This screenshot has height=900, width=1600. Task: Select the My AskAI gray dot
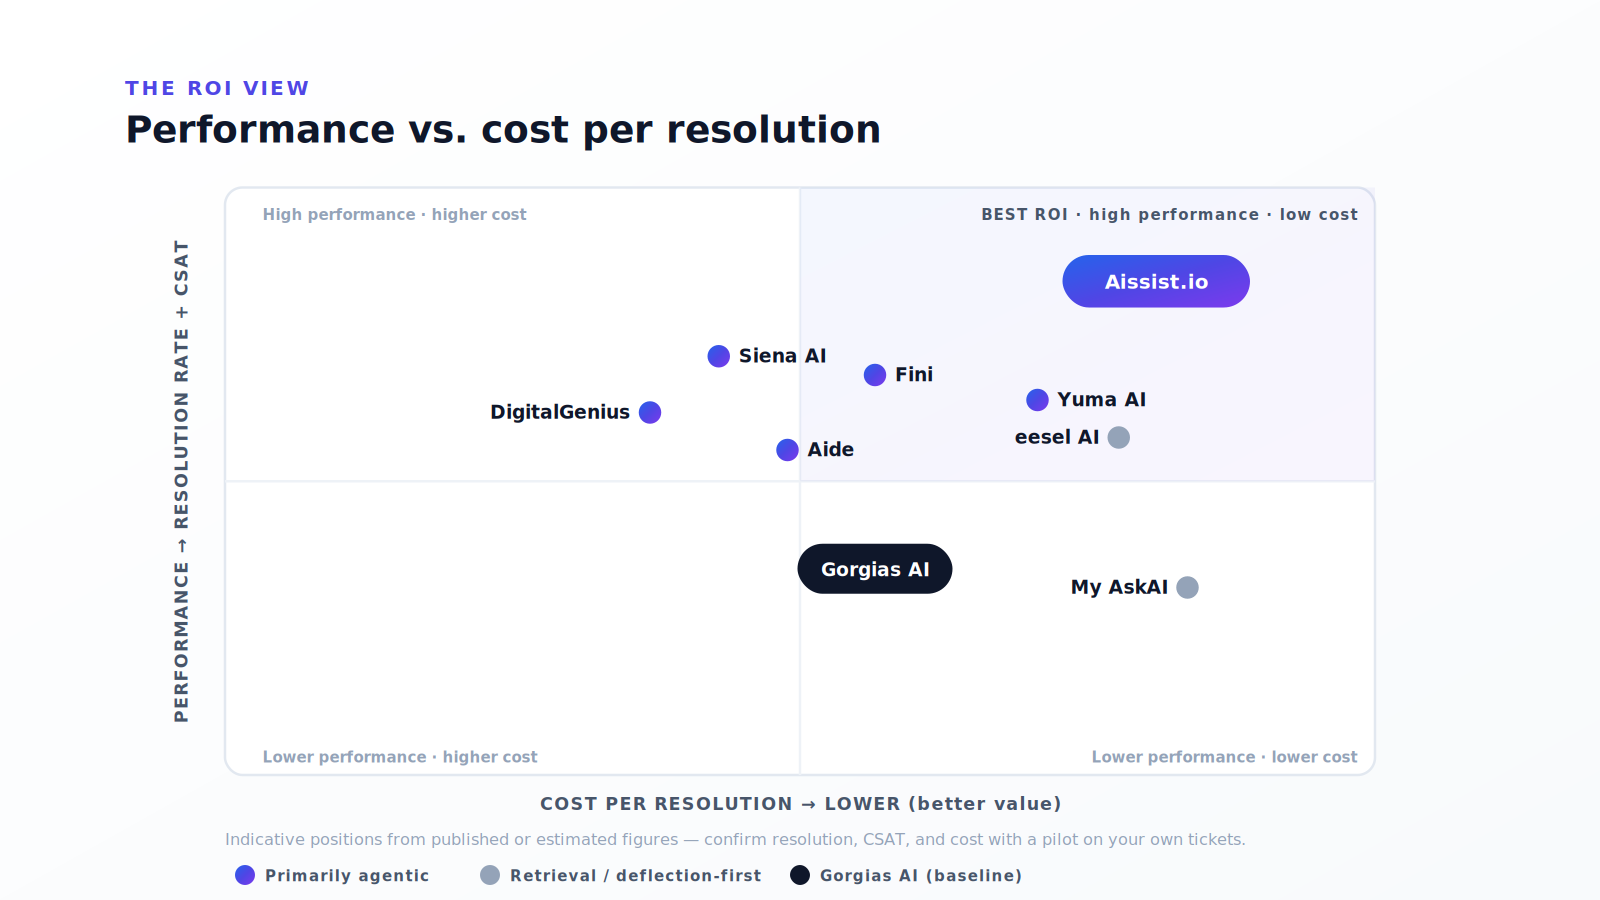[1187, 587]
